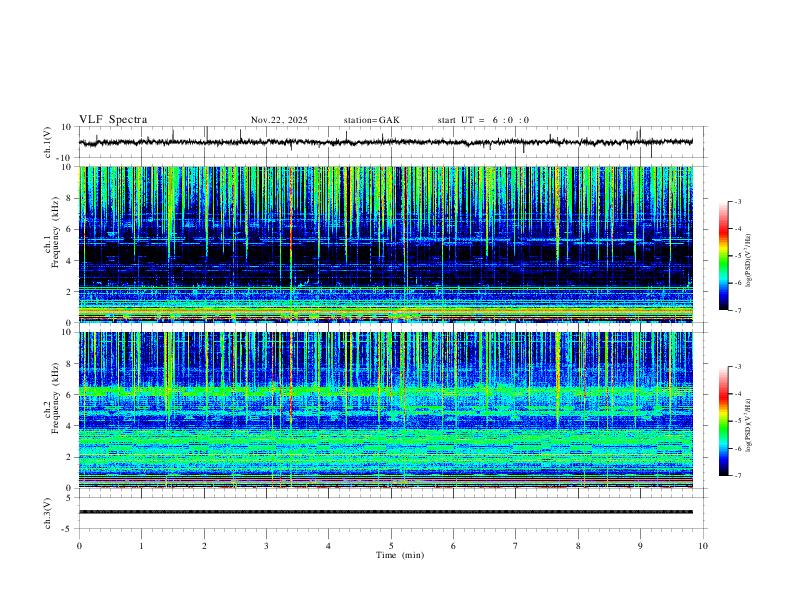Click the ch.1(V) waveform axis label

tap(48, 142)
